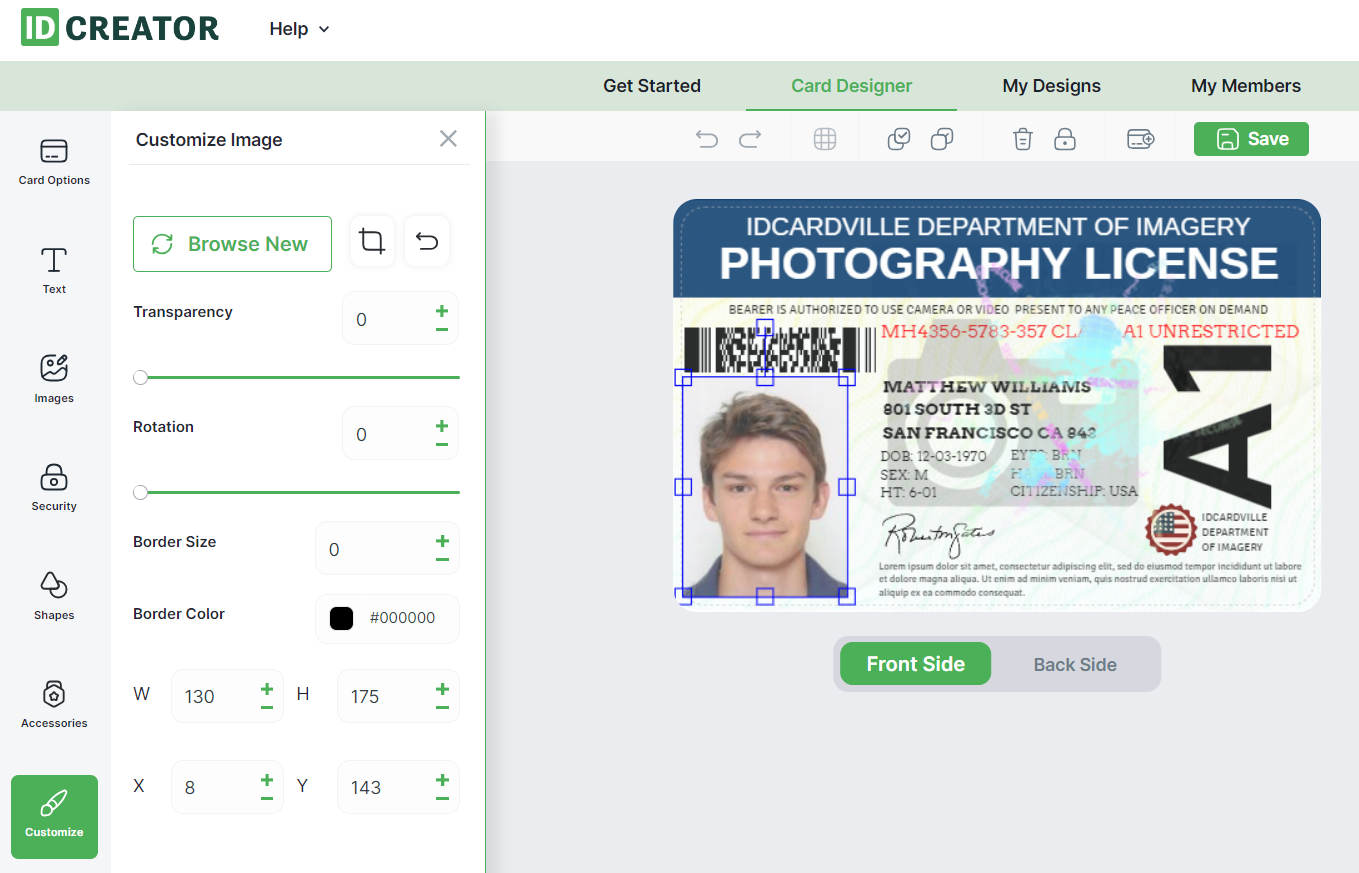Select the portrait photo on the card
The width and height of the screenshot is (1359, 873).
click(x=765, y=487)
